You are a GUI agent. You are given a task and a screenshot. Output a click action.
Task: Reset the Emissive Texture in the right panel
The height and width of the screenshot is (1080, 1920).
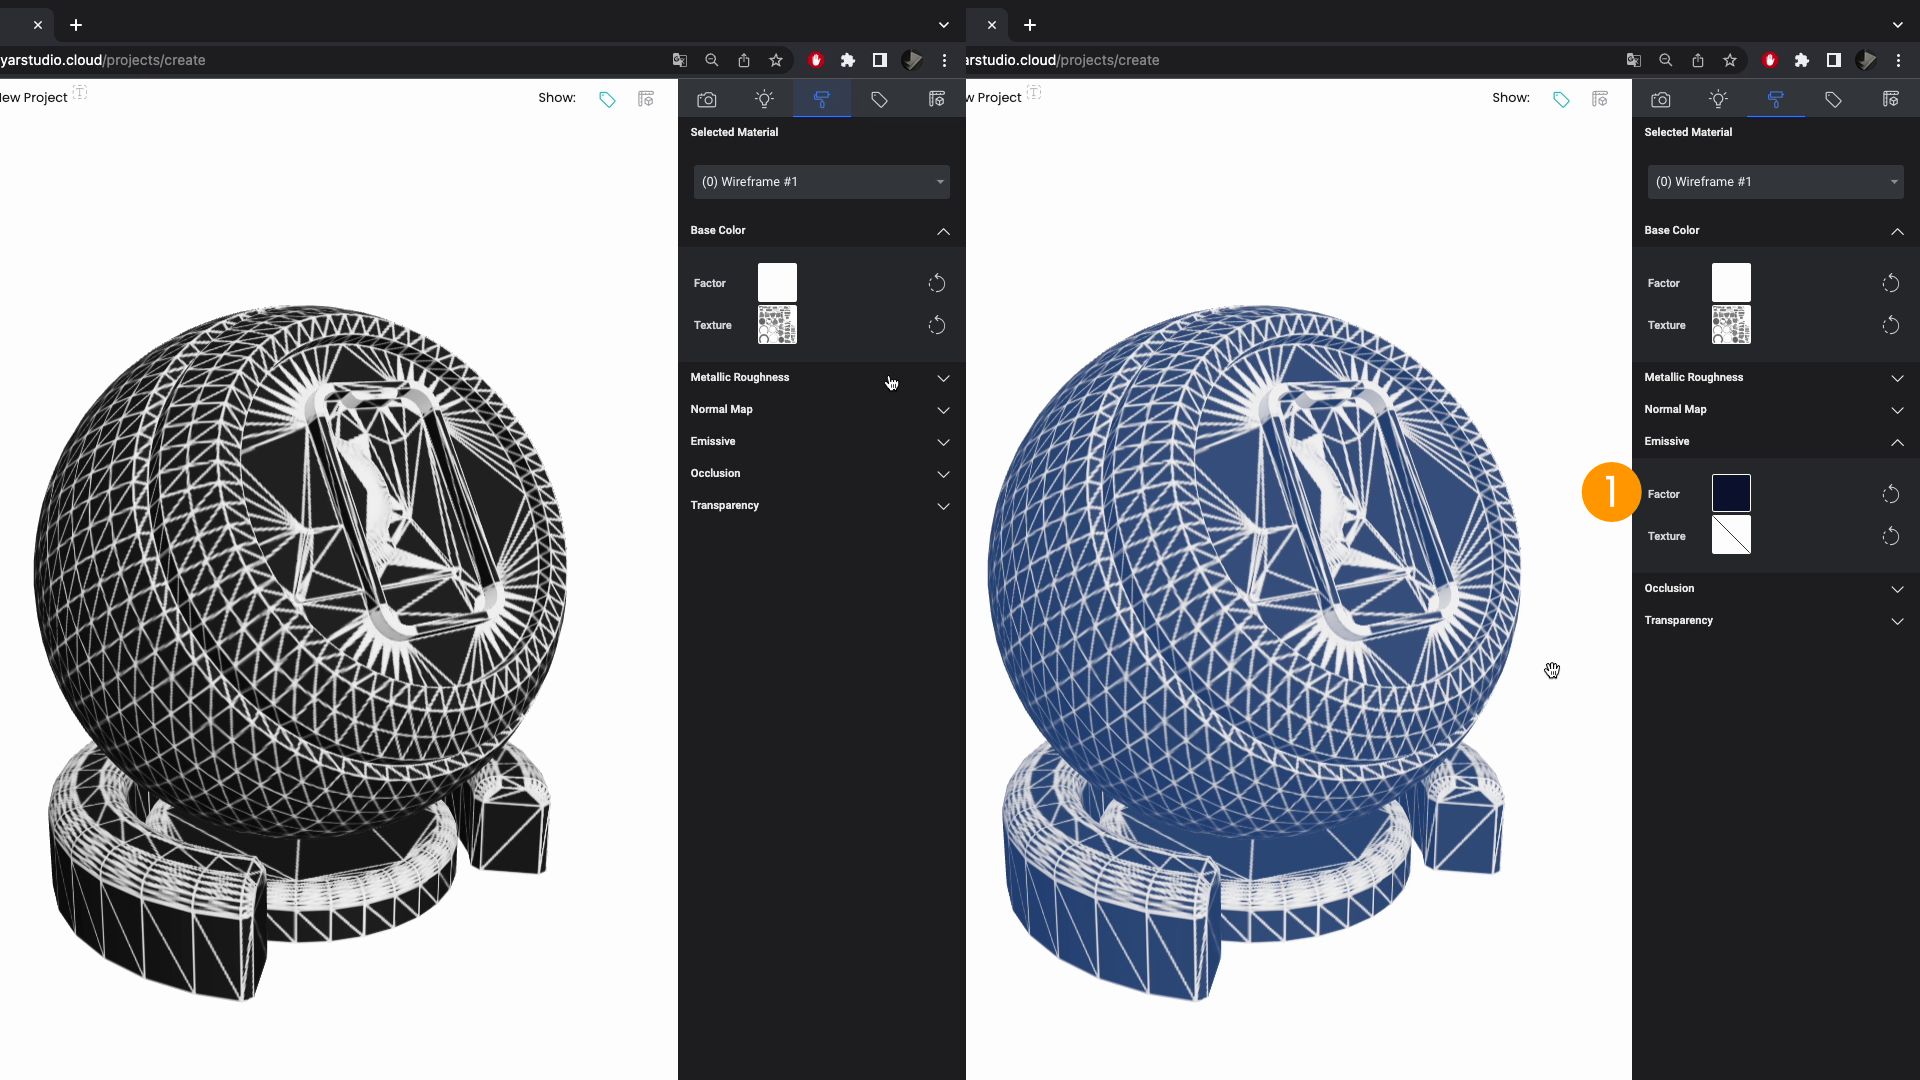[x=1891, y=536]
